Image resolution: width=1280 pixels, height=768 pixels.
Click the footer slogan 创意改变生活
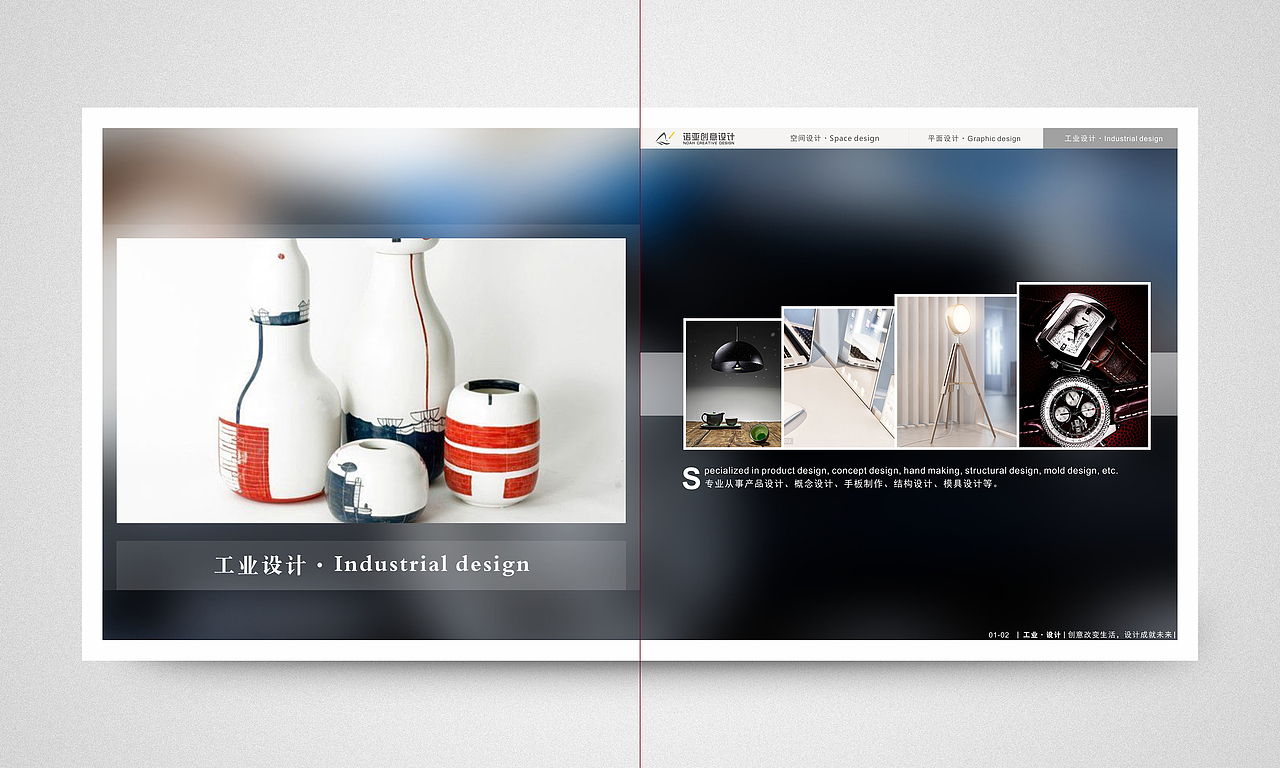pos(1120,635)
